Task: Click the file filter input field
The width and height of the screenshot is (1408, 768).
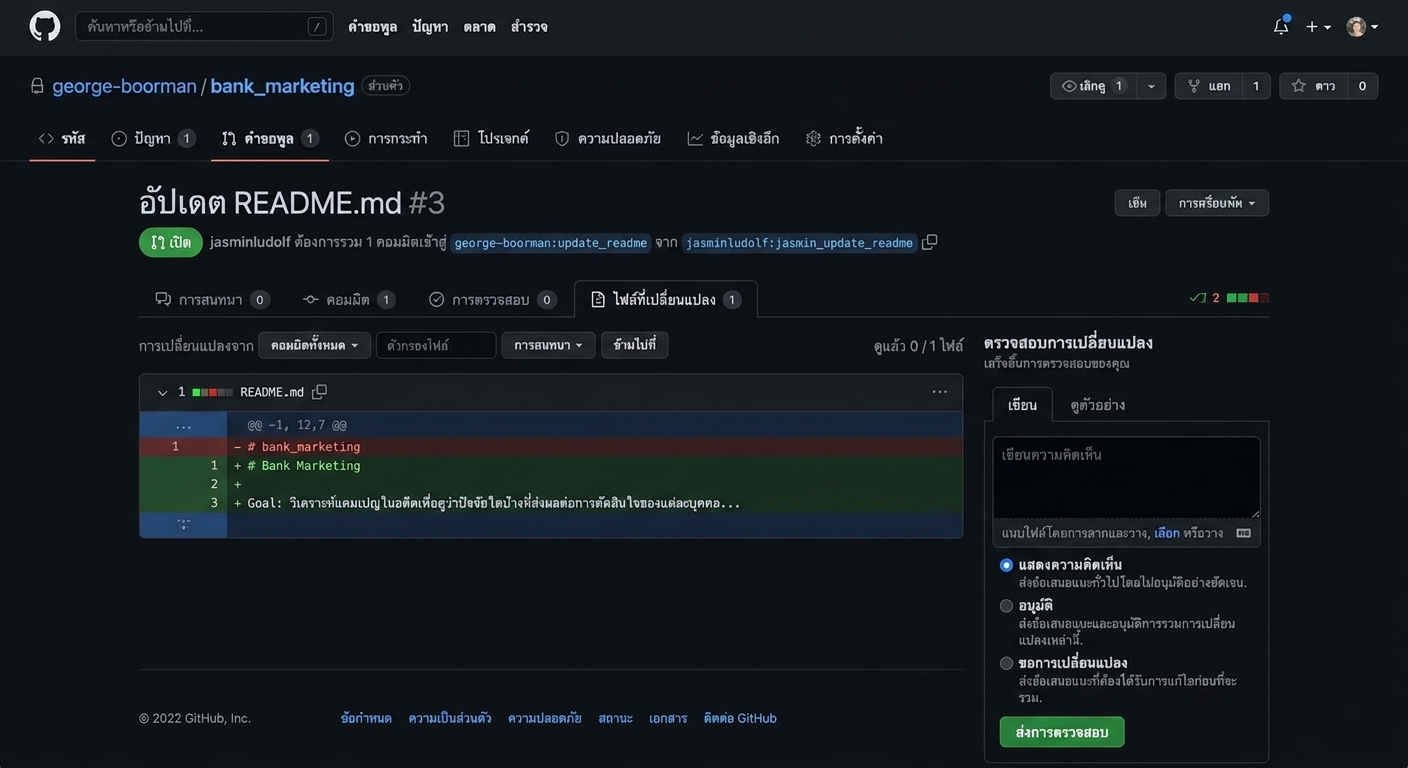Action: [436, 345]
